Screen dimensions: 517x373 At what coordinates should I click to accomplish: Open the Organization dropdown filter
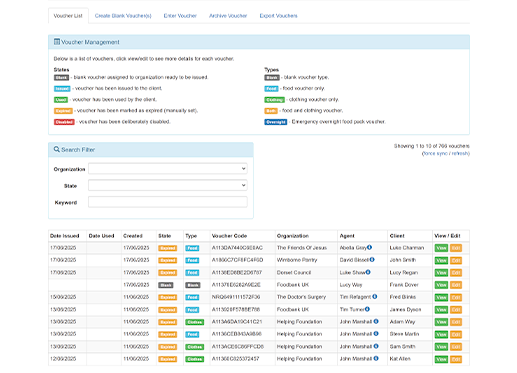(x=168, y=169)
